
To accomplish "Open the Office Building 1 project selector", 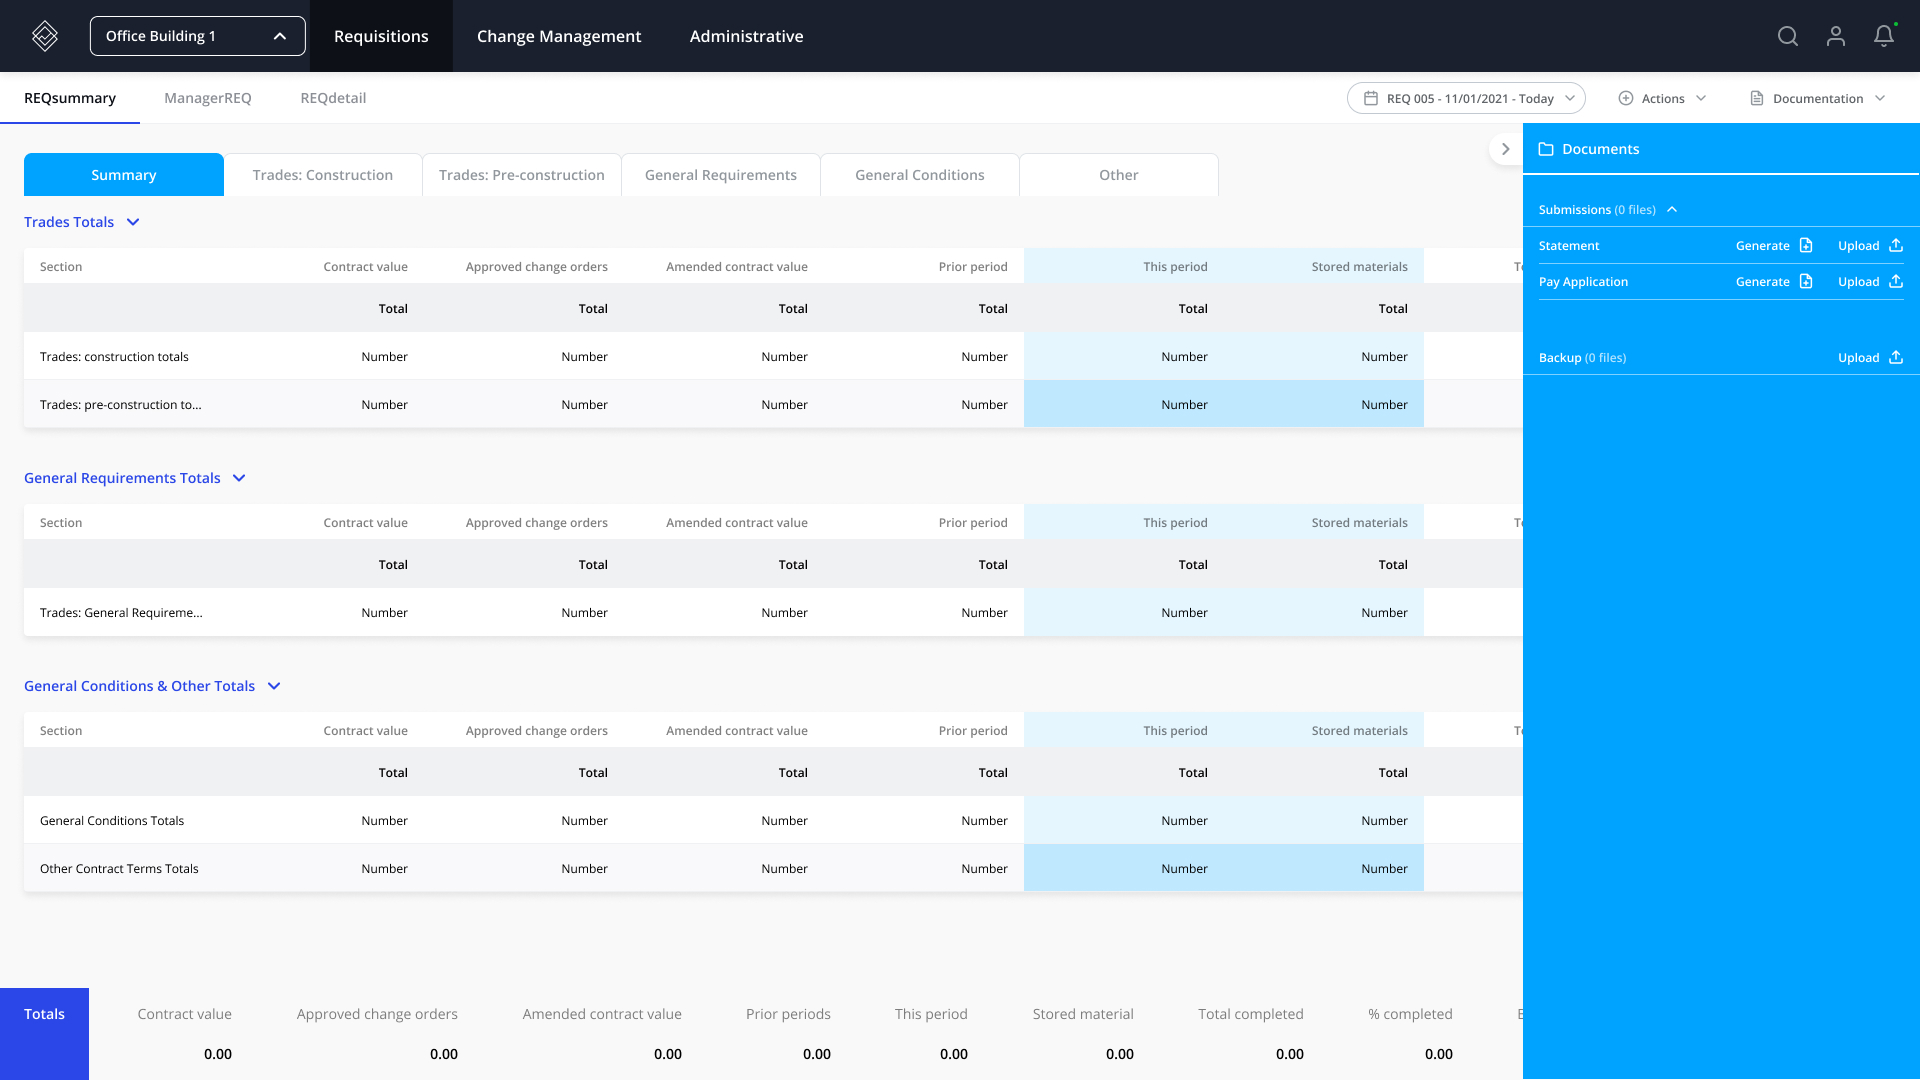I will (197, 35).
